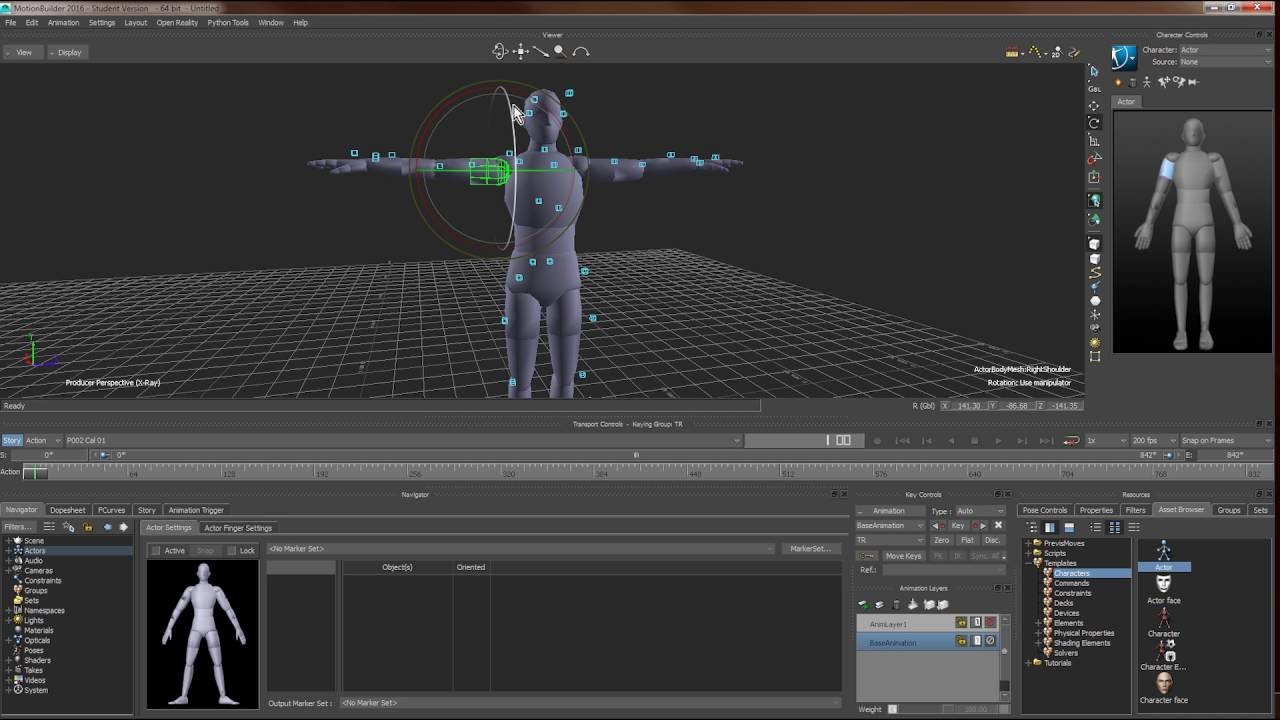Toggle the lock on AnimLayer1

961,622
